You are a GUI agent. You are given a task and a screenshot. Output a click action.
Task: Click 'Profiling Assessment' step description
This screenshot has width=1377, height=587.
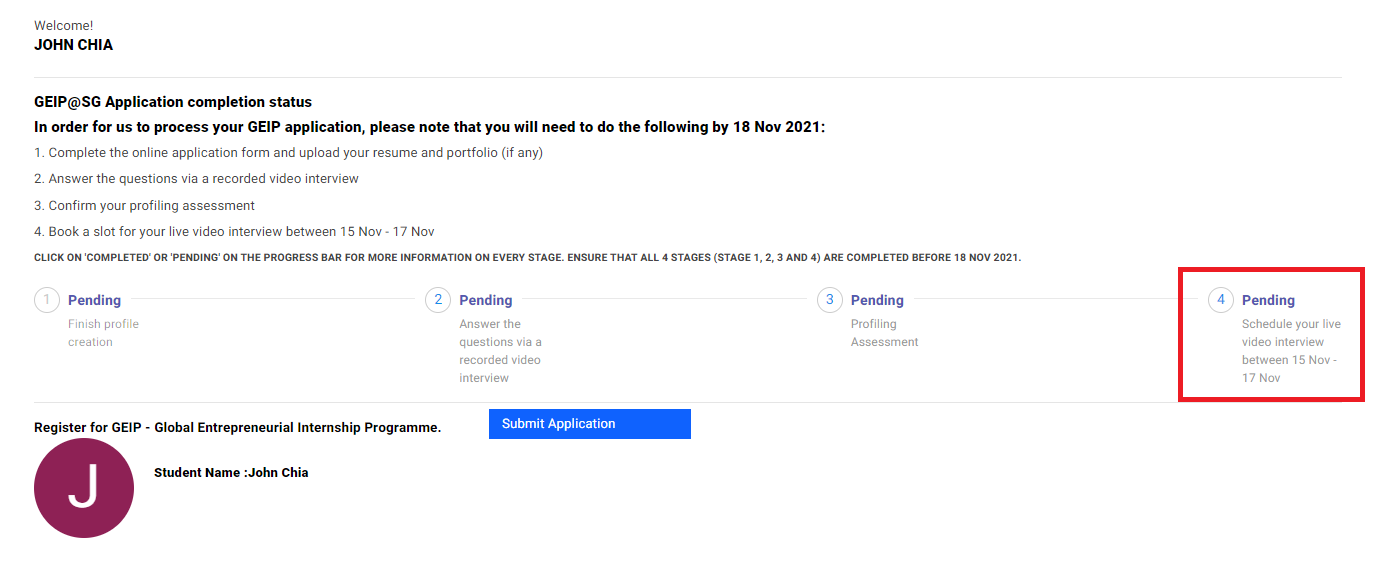pos(884,333)
